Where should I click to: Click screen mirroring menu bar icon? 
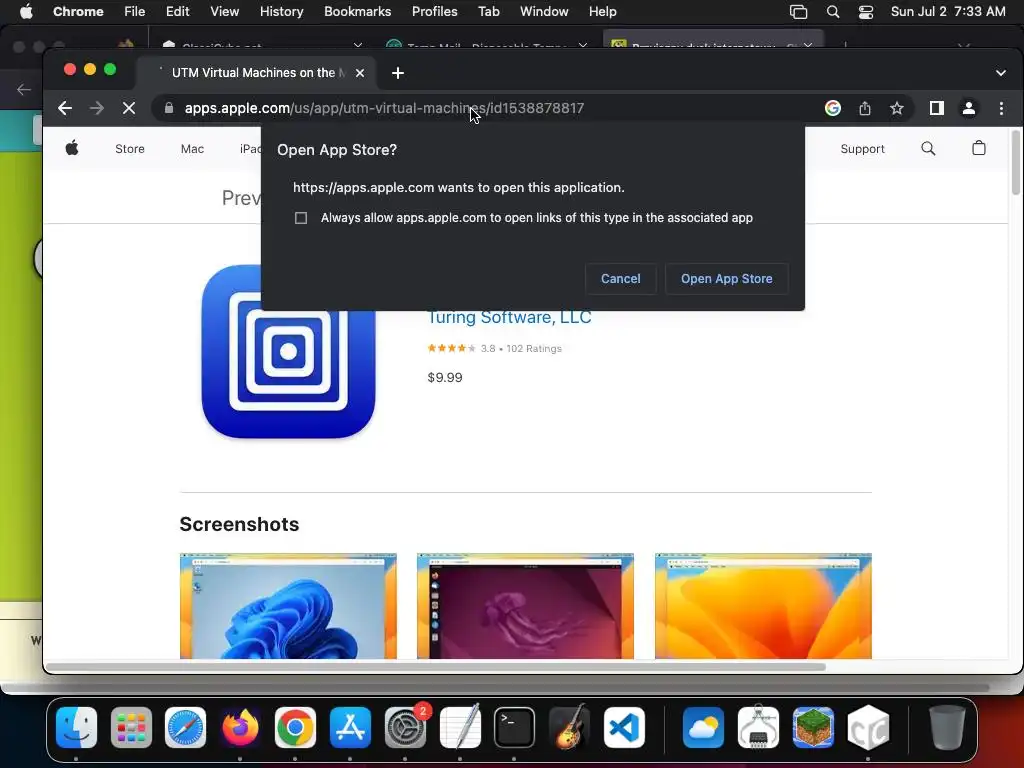(x=798, y=12)
